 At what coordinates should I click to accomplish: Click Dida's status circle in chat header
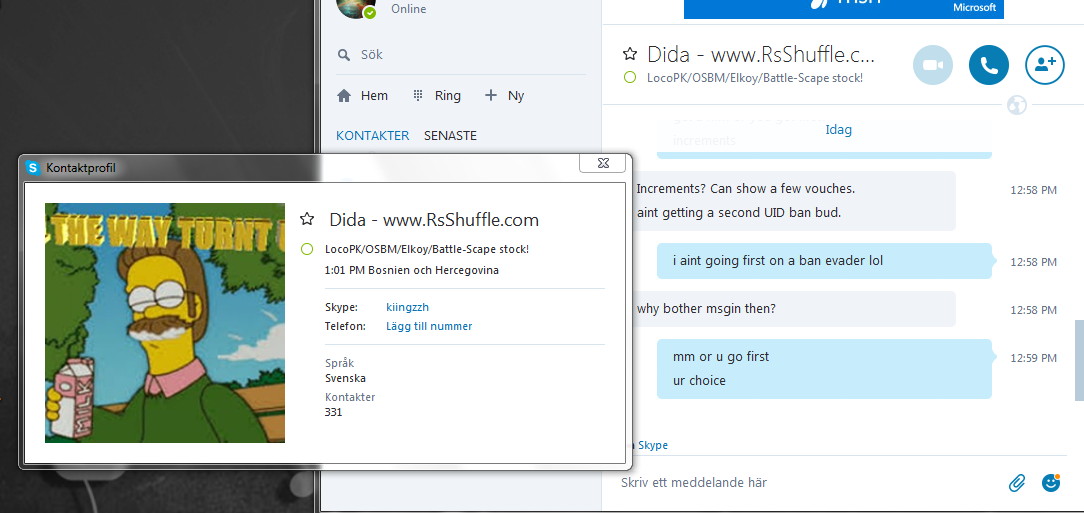(x=629, y=77)
